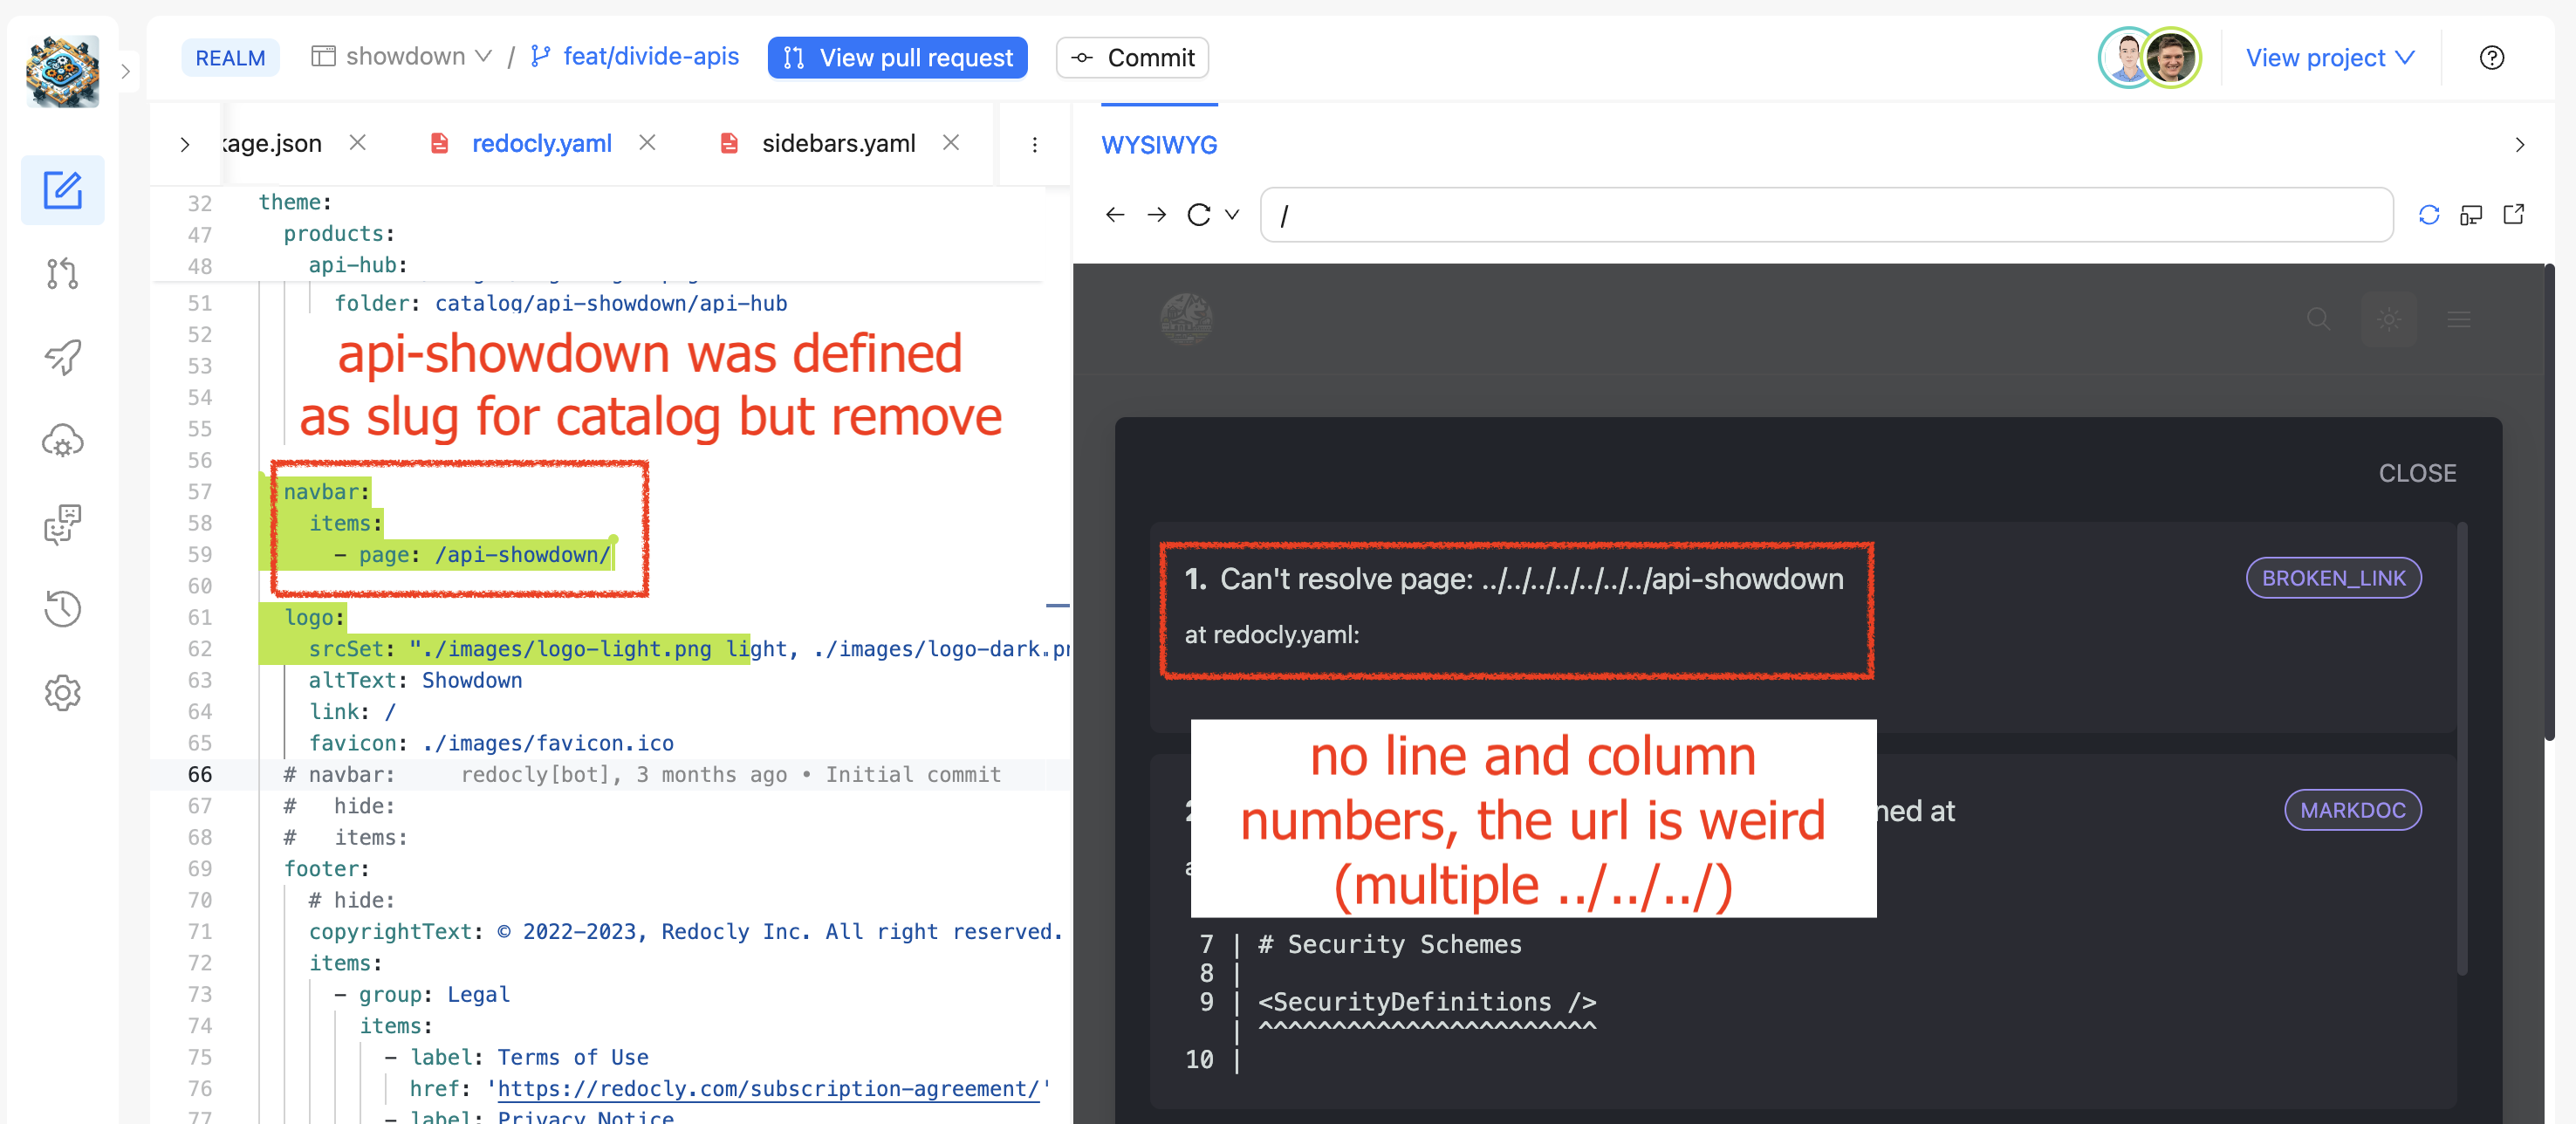
Task: Click the 'favicon: ./images/favicon.ico' line
Action: pyautogui.click(x=491, y=744)
